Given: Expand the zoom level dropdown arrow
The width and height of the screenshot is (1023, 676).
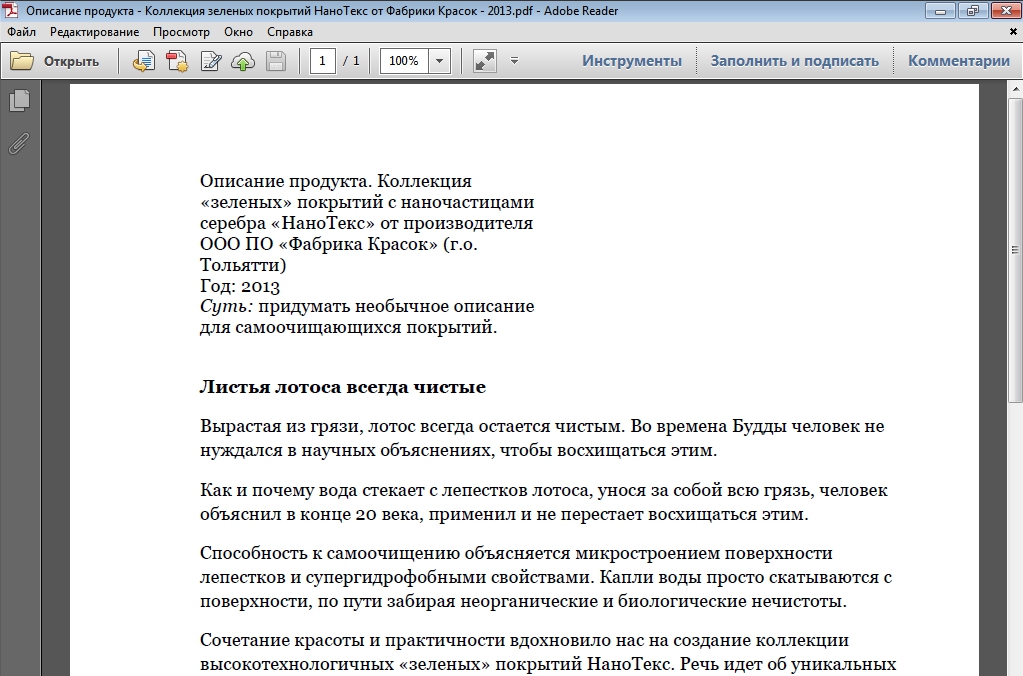Looking at the screenshot, I should [x=439, y=61].
